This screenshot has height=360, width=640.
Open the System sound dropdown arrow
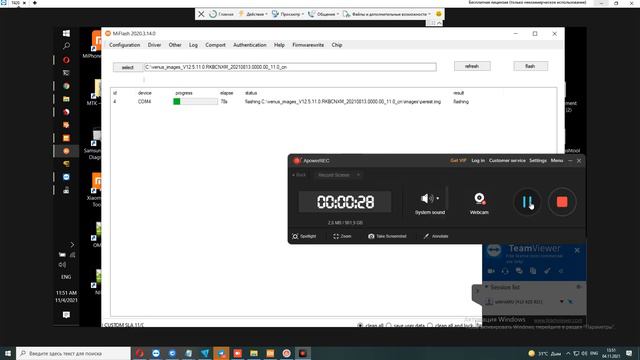438,199
